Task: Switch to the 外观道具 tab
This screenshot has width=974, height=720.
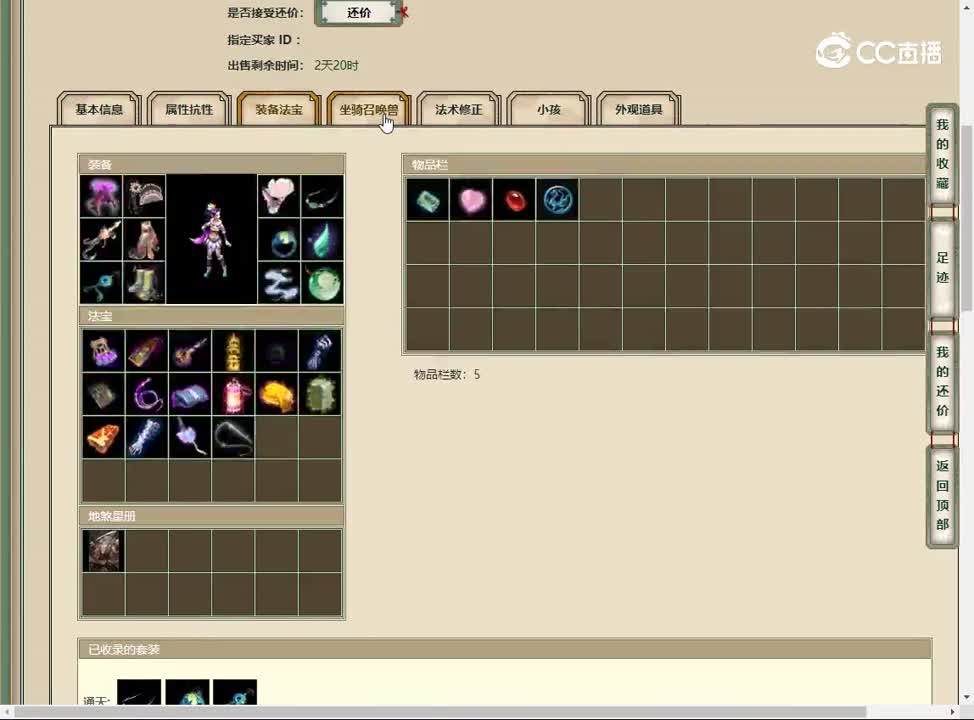Action: point(639,109)
